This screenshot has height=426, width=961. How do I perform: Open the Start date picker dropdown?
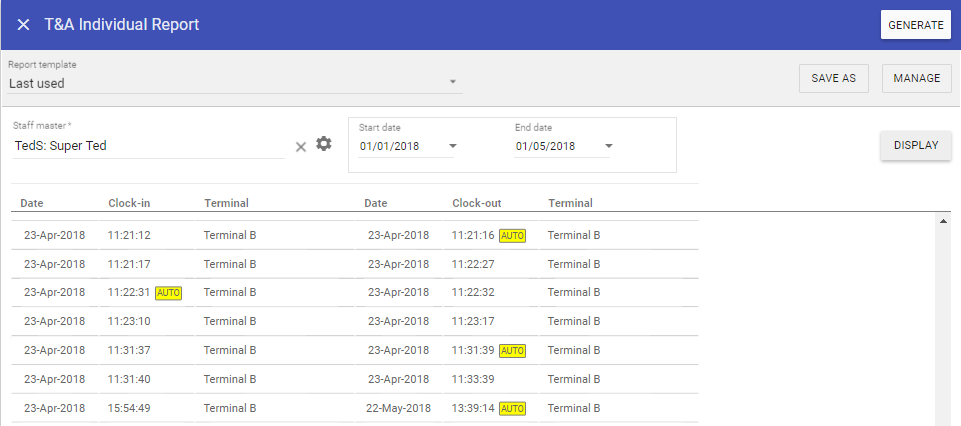coord(452,147)
